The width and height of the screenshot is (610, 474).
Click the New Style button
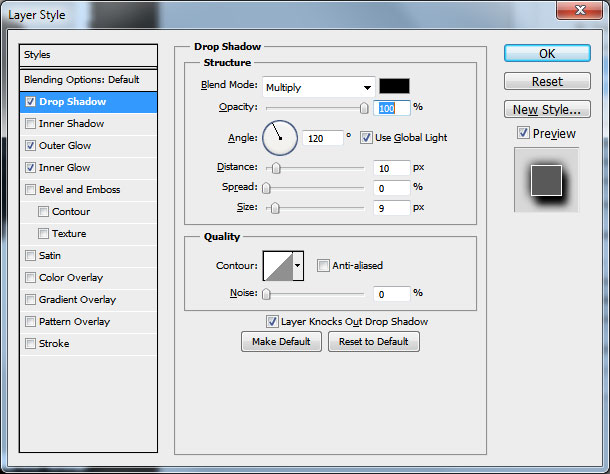click(547, 109)
